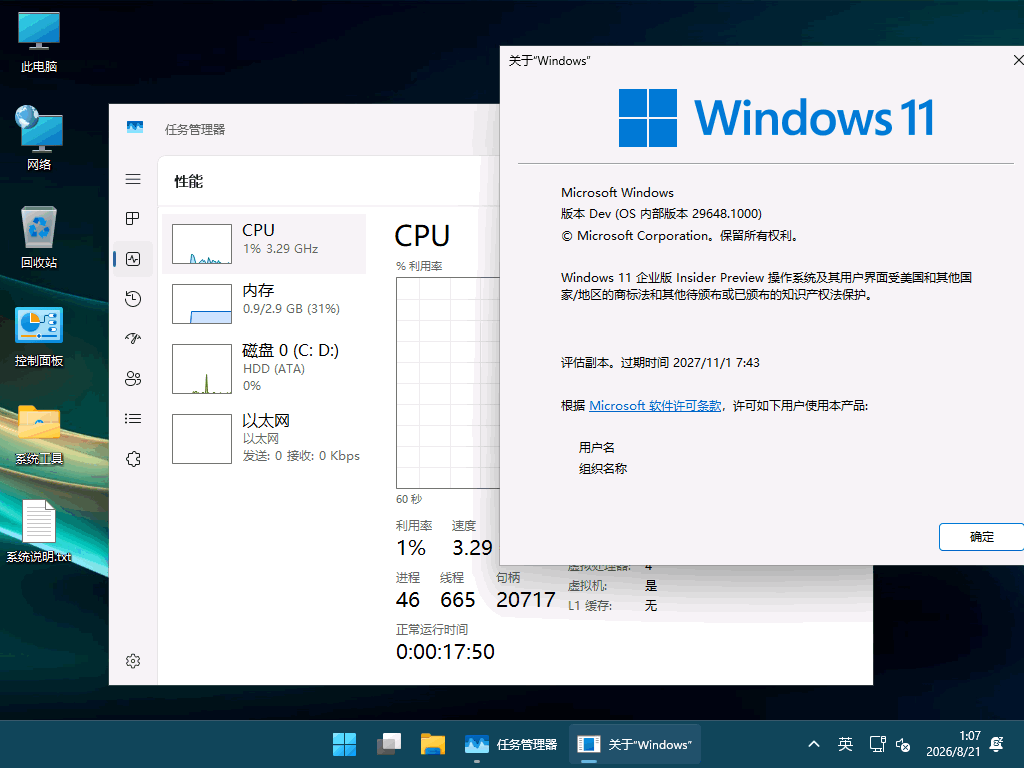Open the clock showing 1:07 2026/8/21

coord(953,744)
